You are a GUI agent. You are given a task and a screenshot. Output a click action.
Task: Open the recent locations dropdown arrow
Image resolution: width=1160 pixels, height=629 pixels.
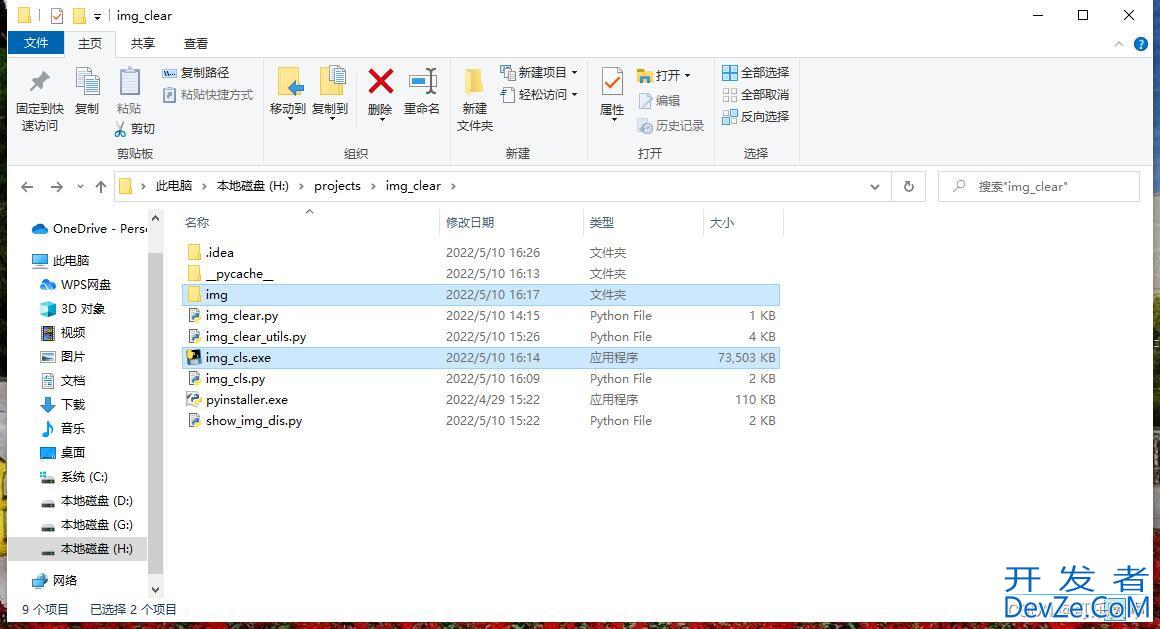tap(80, 186)
